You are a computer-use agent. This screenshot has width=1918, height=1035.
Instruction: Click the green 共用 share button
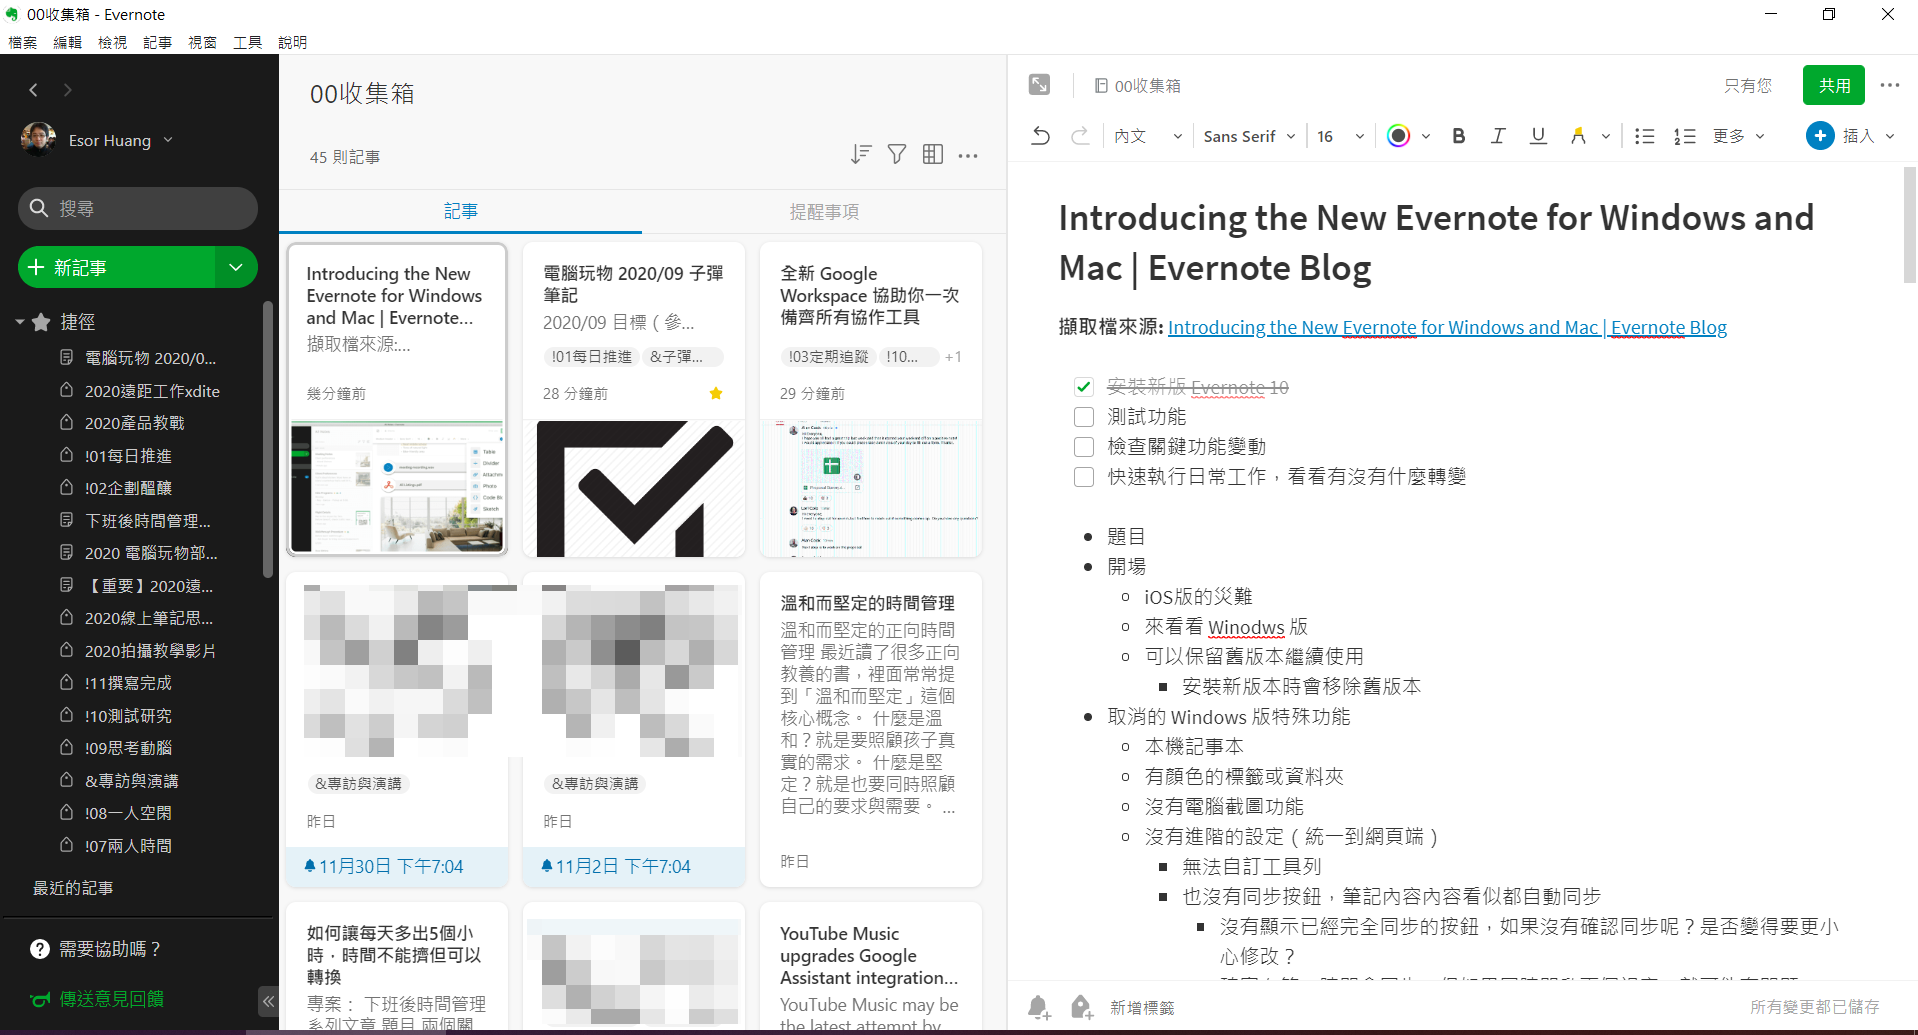pyautogui.click(x=1833, y=85)
